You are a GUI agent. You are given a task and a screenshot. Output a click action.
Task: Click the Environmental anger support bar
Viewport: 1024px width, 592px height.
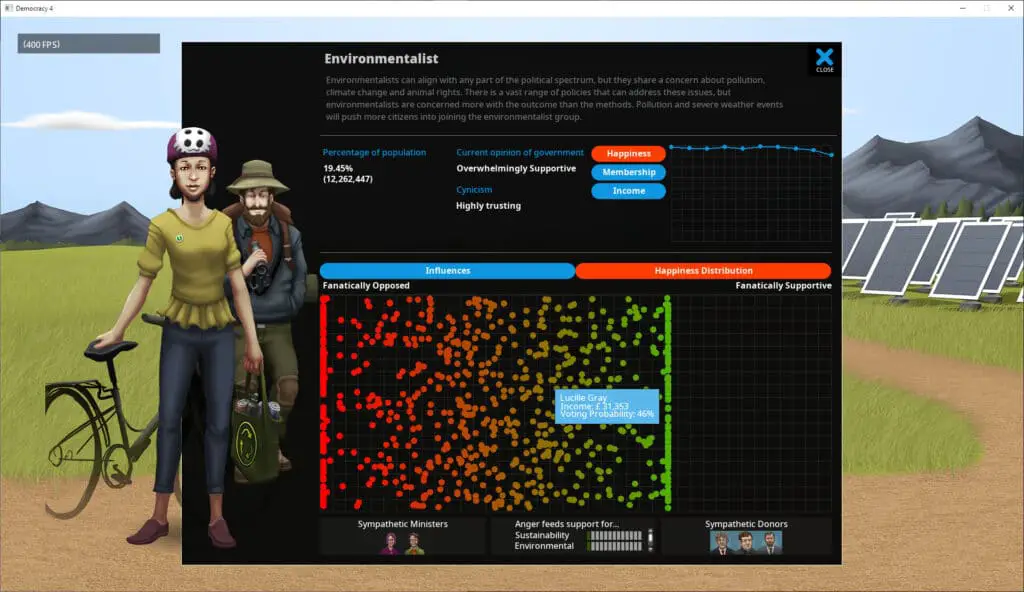[x=614, y=546]
